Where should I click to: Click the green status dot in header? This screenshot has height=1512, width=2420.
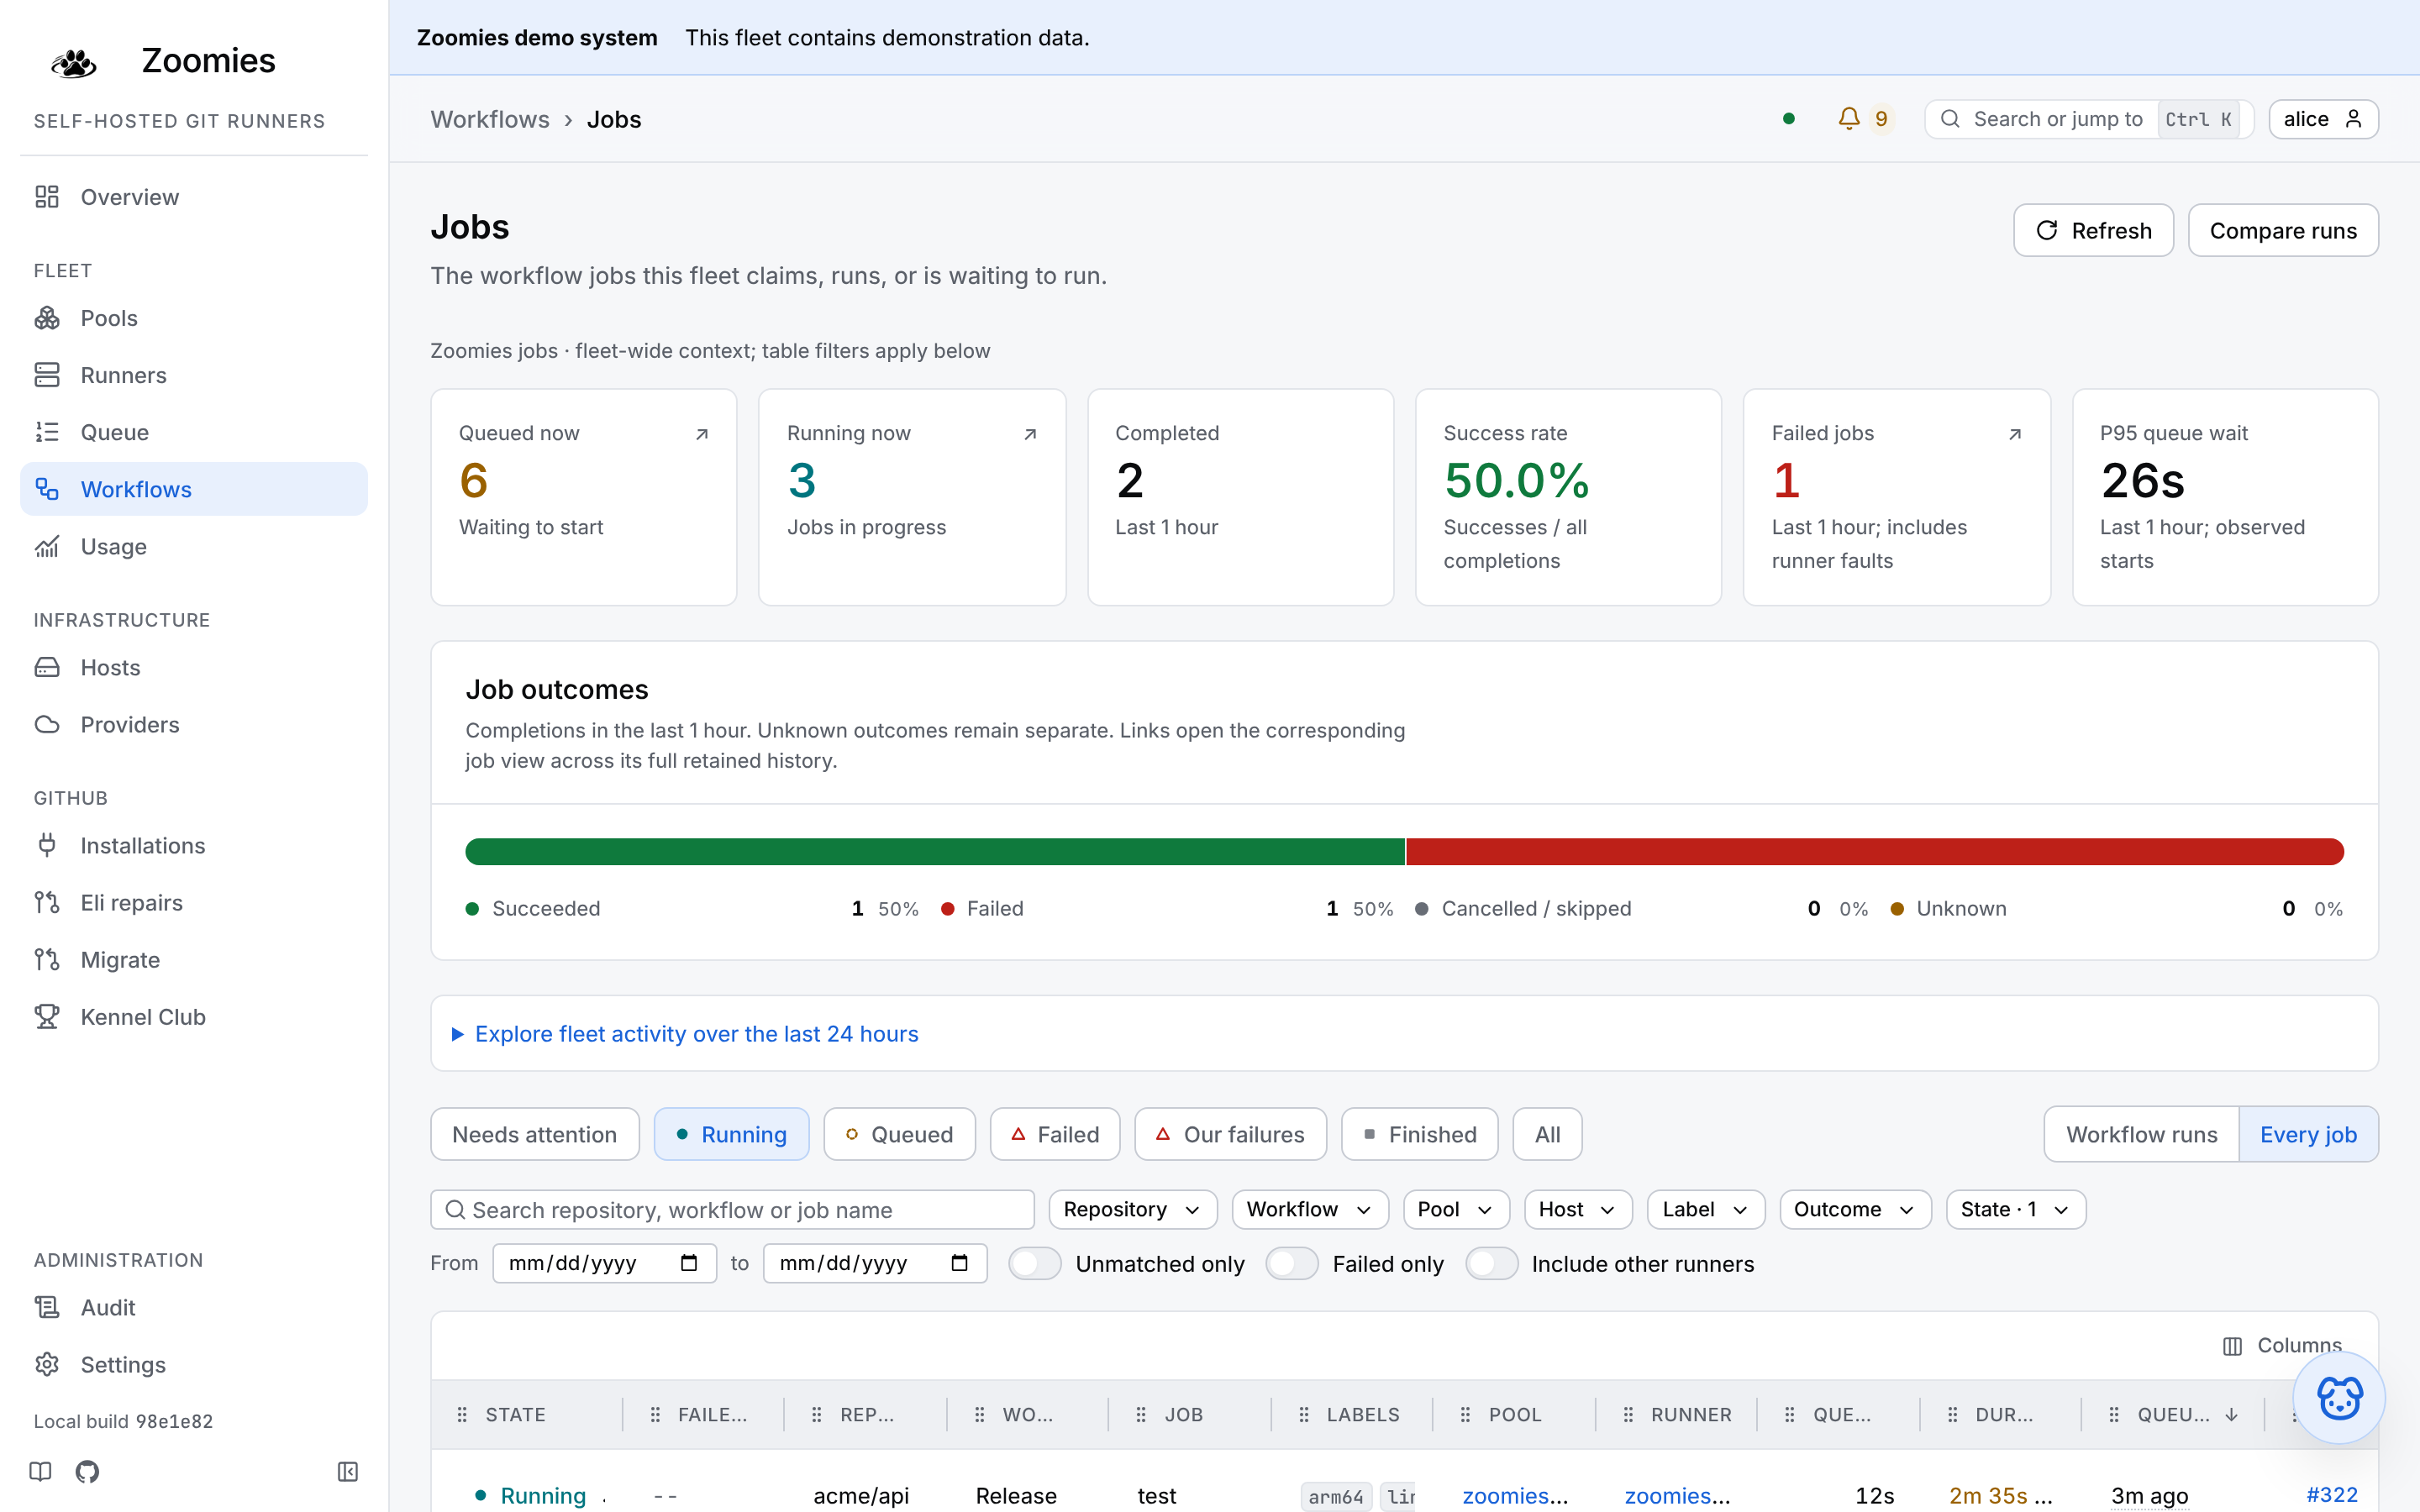1789,119
